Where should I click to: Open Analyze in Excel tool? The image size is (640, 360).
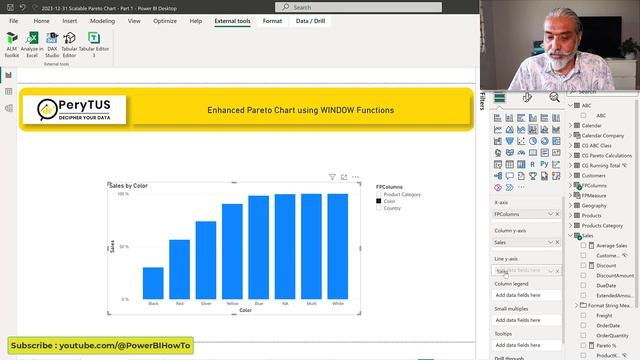(x=32, y=44)
